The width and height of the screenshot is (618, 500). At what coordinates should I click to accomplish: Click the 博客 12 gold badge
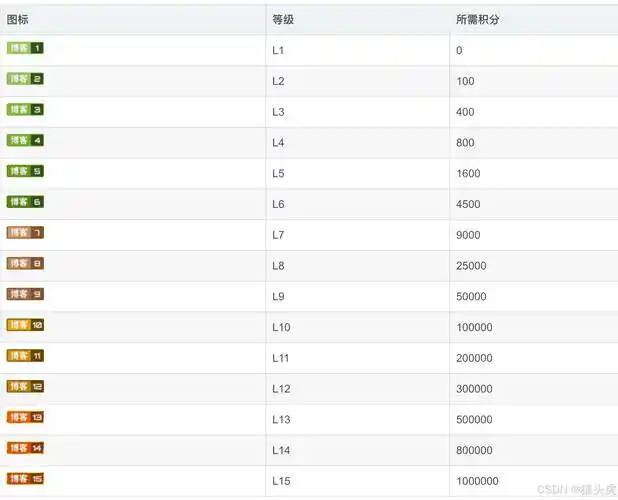[x=25, y=387]
